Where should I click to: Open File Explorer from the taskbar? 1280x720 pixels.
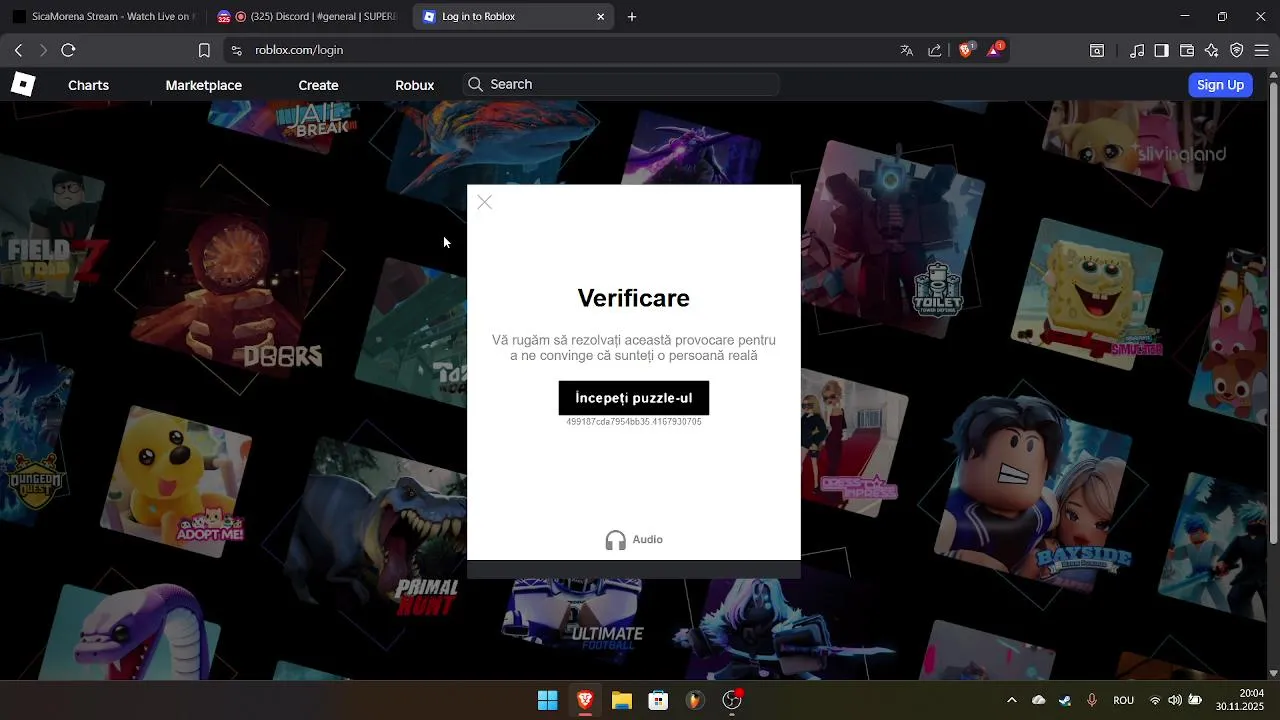(x=622, y=700)
